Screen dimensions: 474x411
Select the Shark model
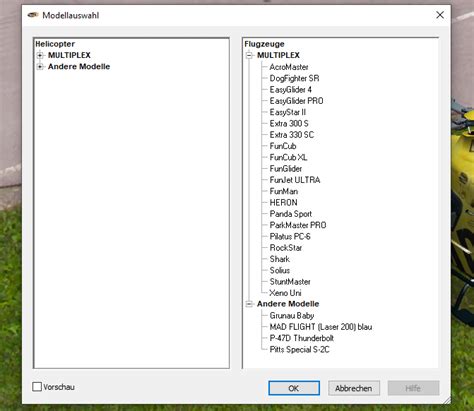[279, 259]
